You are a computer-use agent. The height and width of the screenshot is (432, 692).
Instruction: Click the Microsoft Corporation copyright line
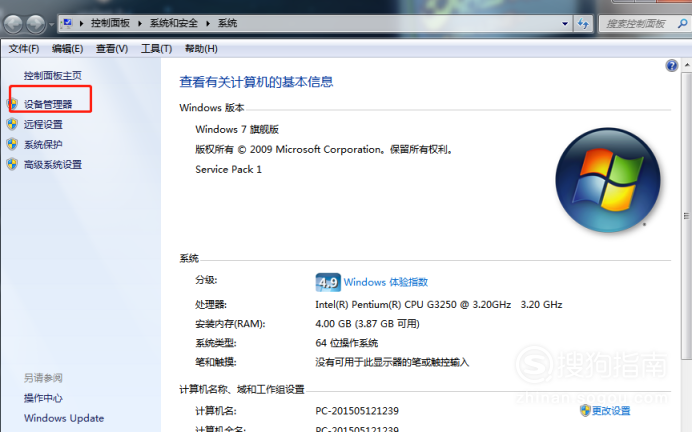click(x=324, y=150)
